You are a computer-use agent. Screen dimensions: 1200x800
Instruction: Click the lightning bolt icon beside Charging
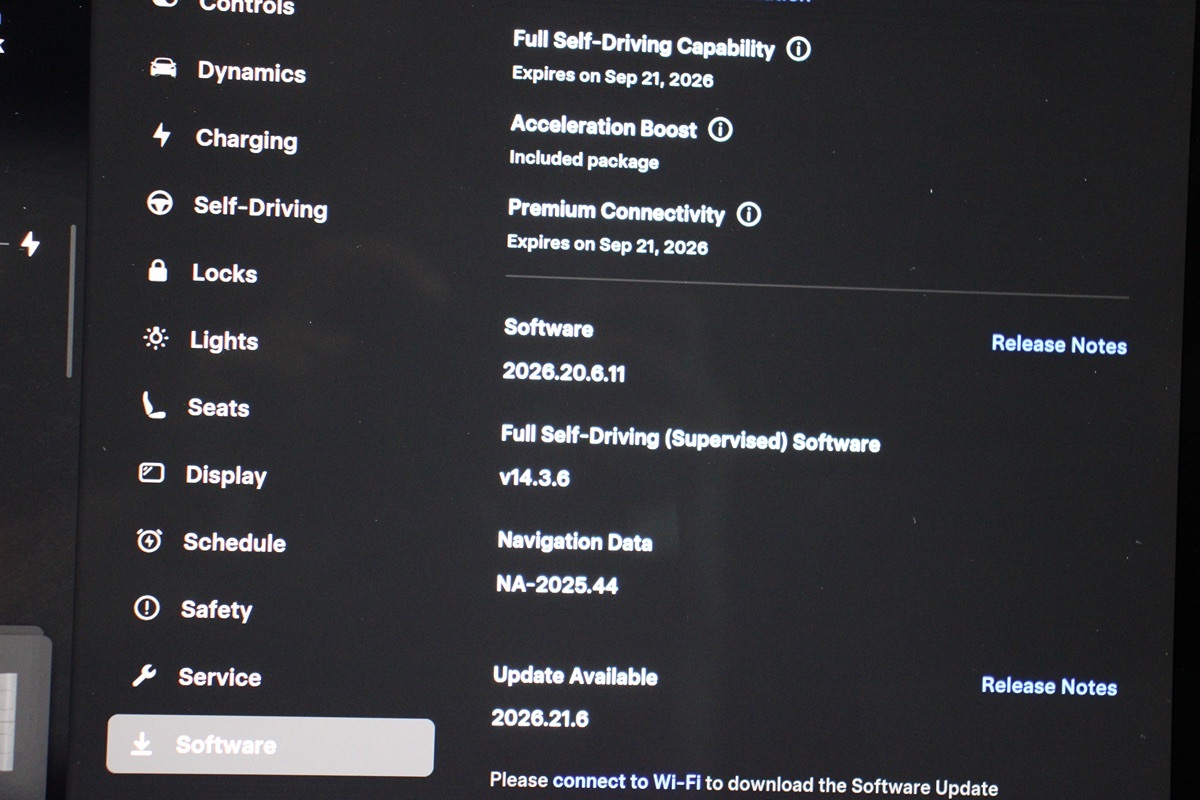162,135
